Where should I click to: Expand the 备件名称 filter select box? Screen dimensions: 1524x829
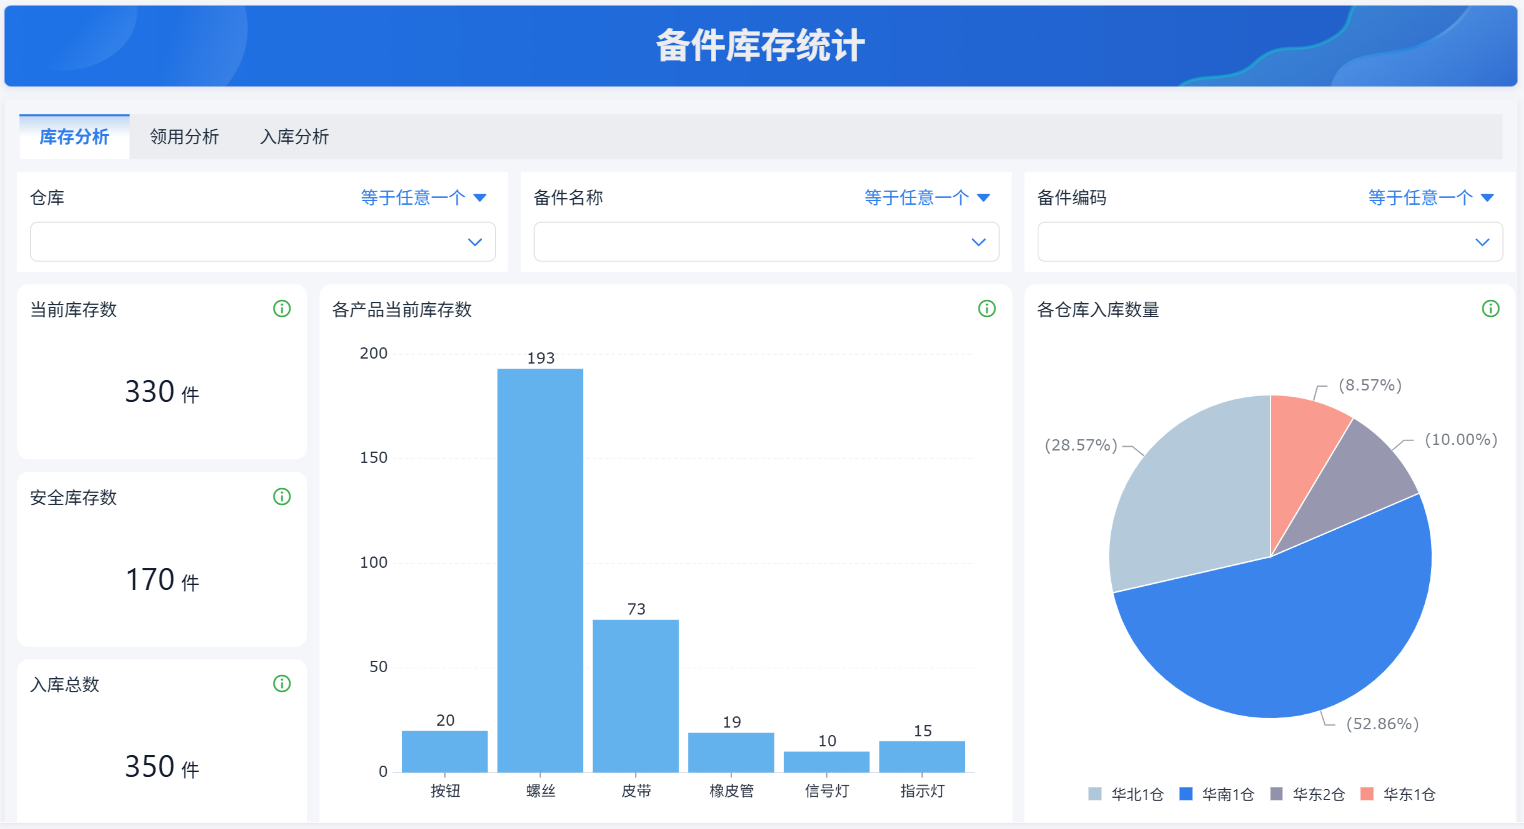pyautogui.click(x=767, y=242)
